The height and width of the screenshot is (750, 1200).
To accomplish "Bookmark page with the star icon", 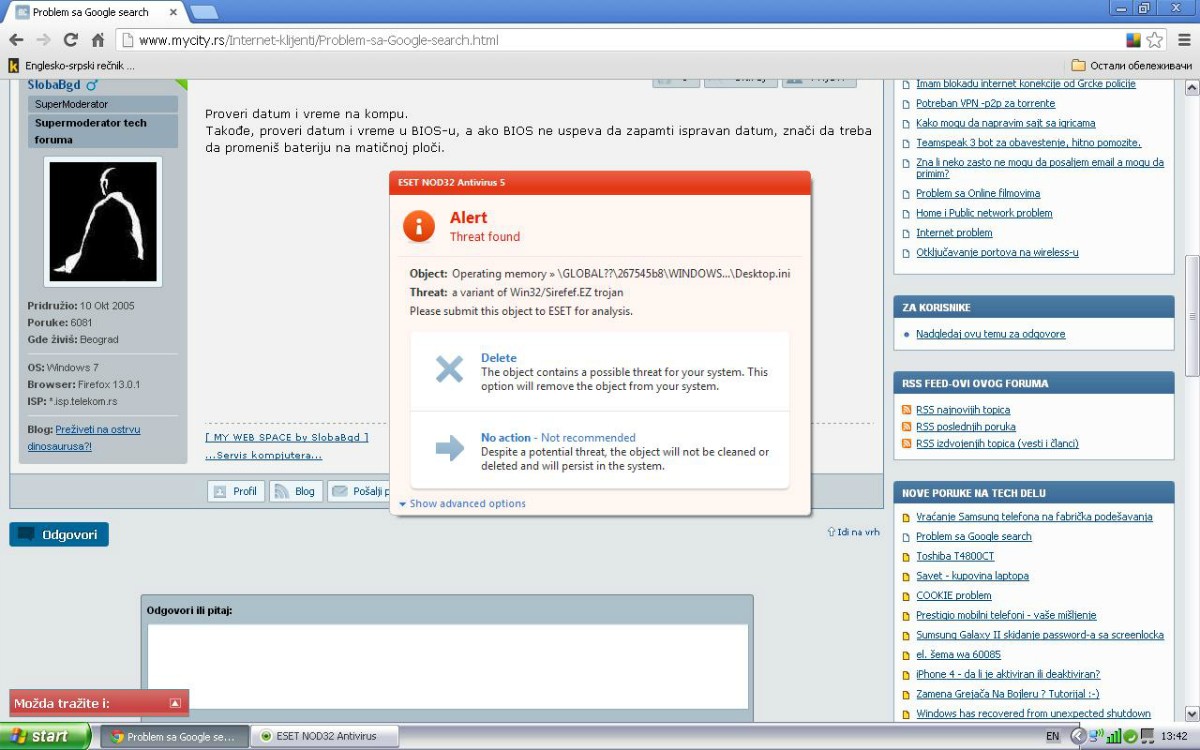I will tap(1155, 40).
